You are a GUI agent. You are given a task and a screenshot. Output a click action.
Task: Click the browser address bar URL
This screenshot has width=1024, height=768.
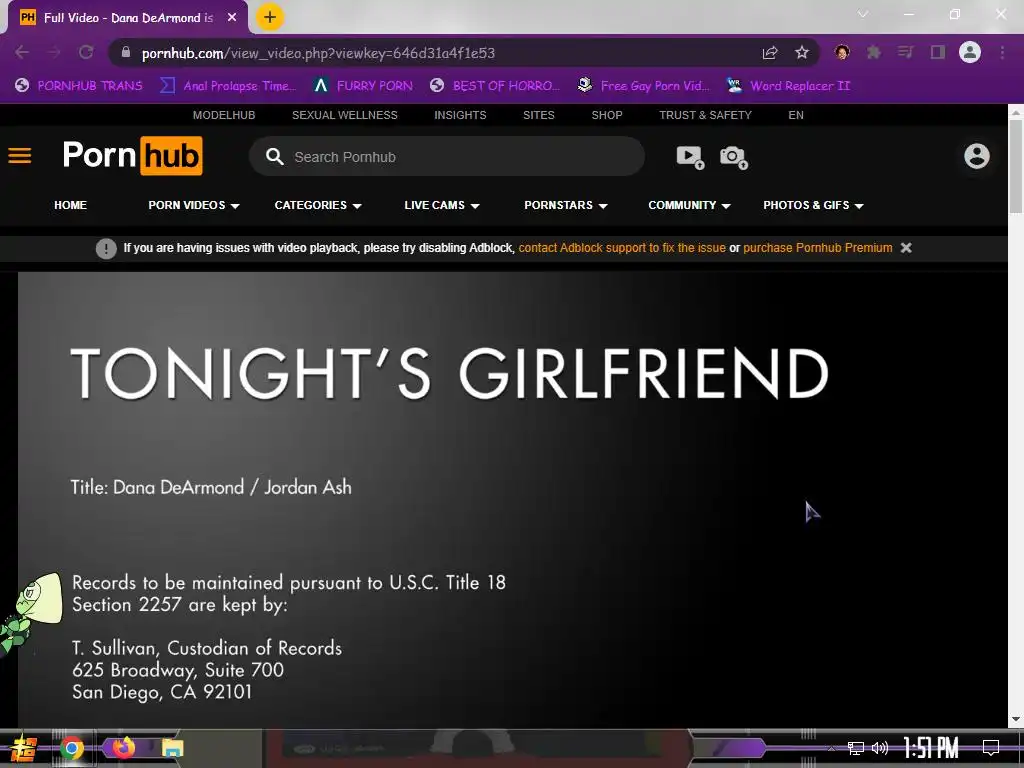tap(318, 53)
